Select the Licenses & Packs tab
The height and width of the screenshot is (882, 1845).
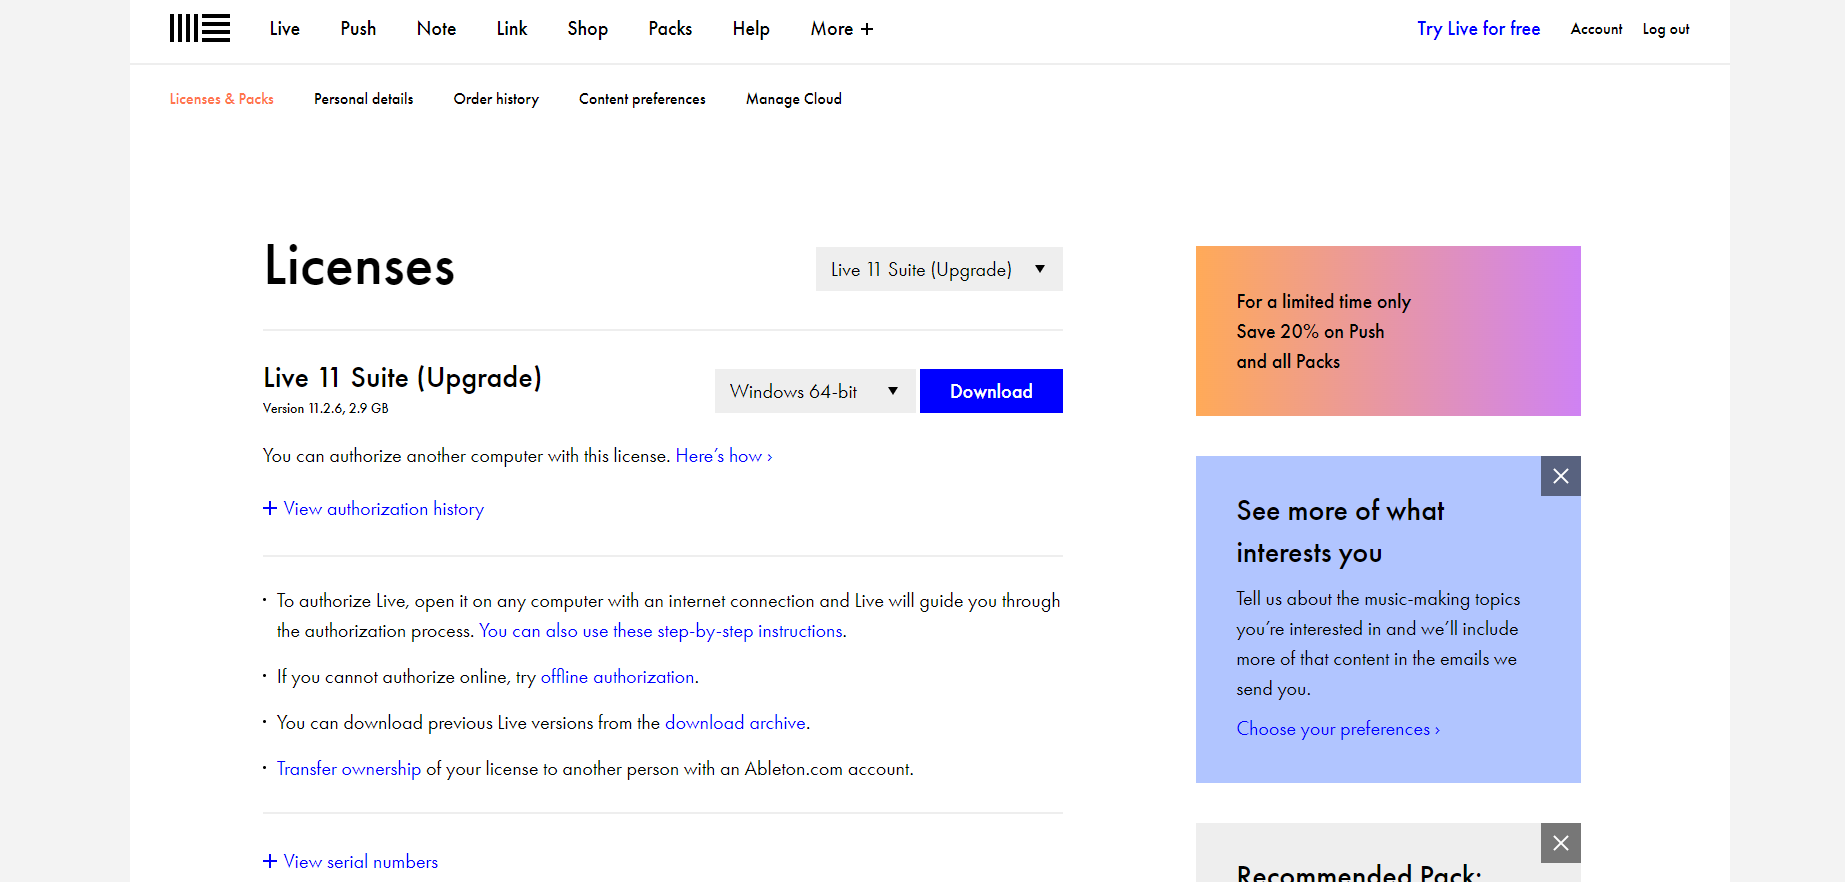(222, 99)
